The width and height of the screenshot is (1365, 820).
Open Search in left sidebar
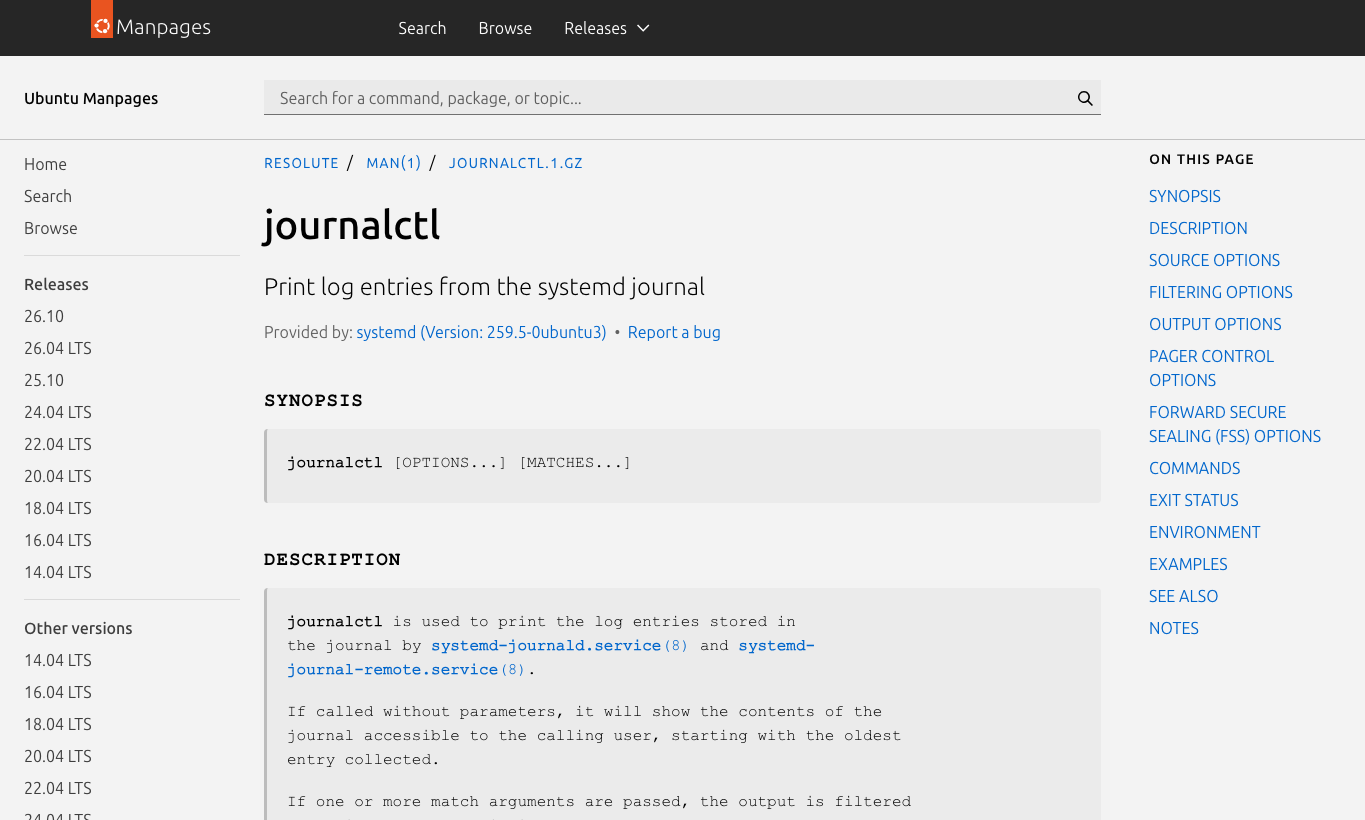(x=48, y=196)
